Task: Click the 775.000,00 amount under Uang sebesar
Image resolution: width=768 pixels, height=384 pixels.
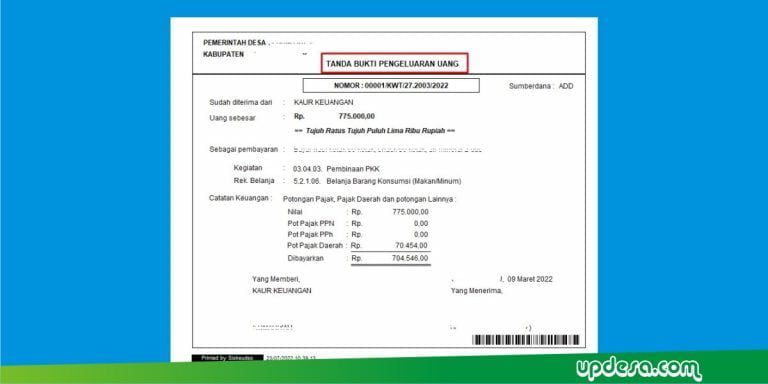Action: click(357, 116)
